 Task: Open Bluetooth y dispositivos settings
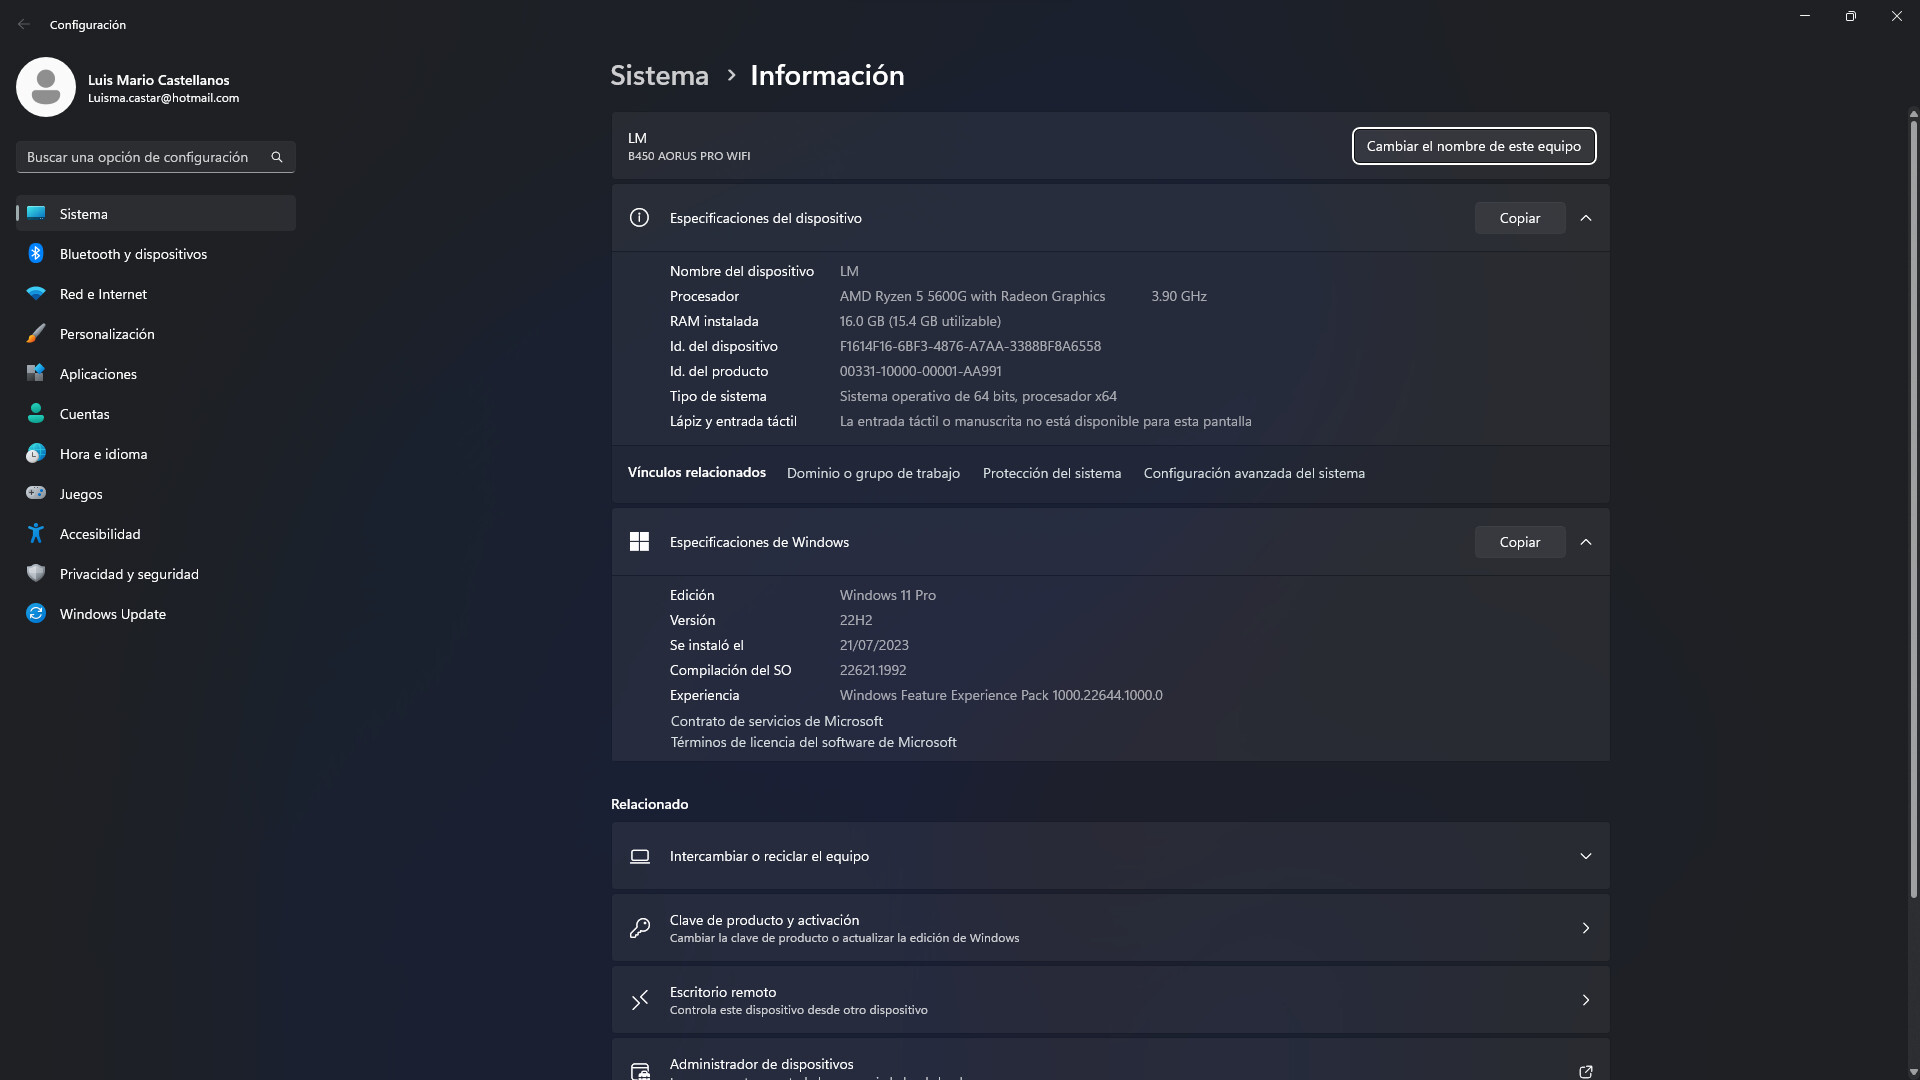pyautogui.click(x=156, y=254)
